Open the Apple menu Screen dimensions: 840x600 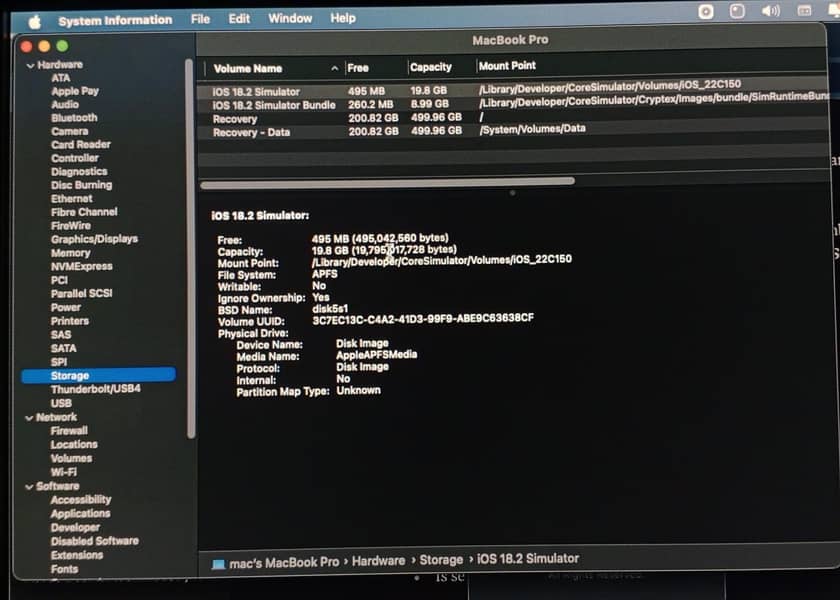[35, 22]
